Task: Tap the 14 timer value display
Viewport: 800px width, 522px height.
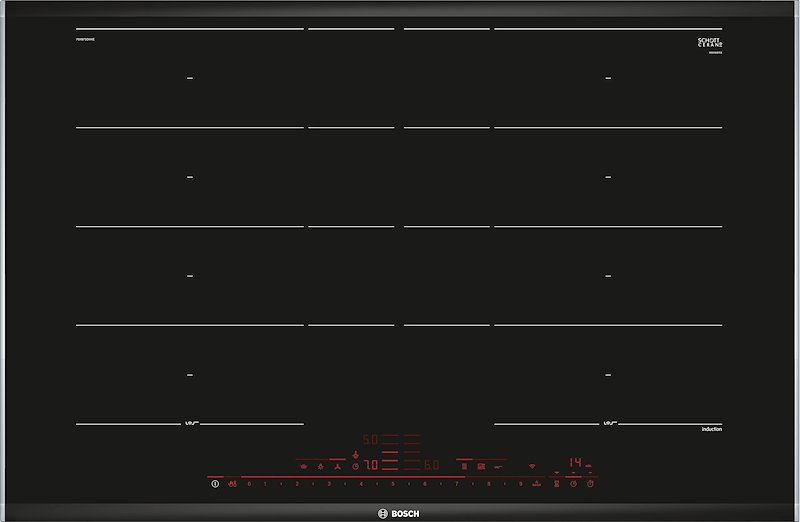Action: click(x=575, y=463)
